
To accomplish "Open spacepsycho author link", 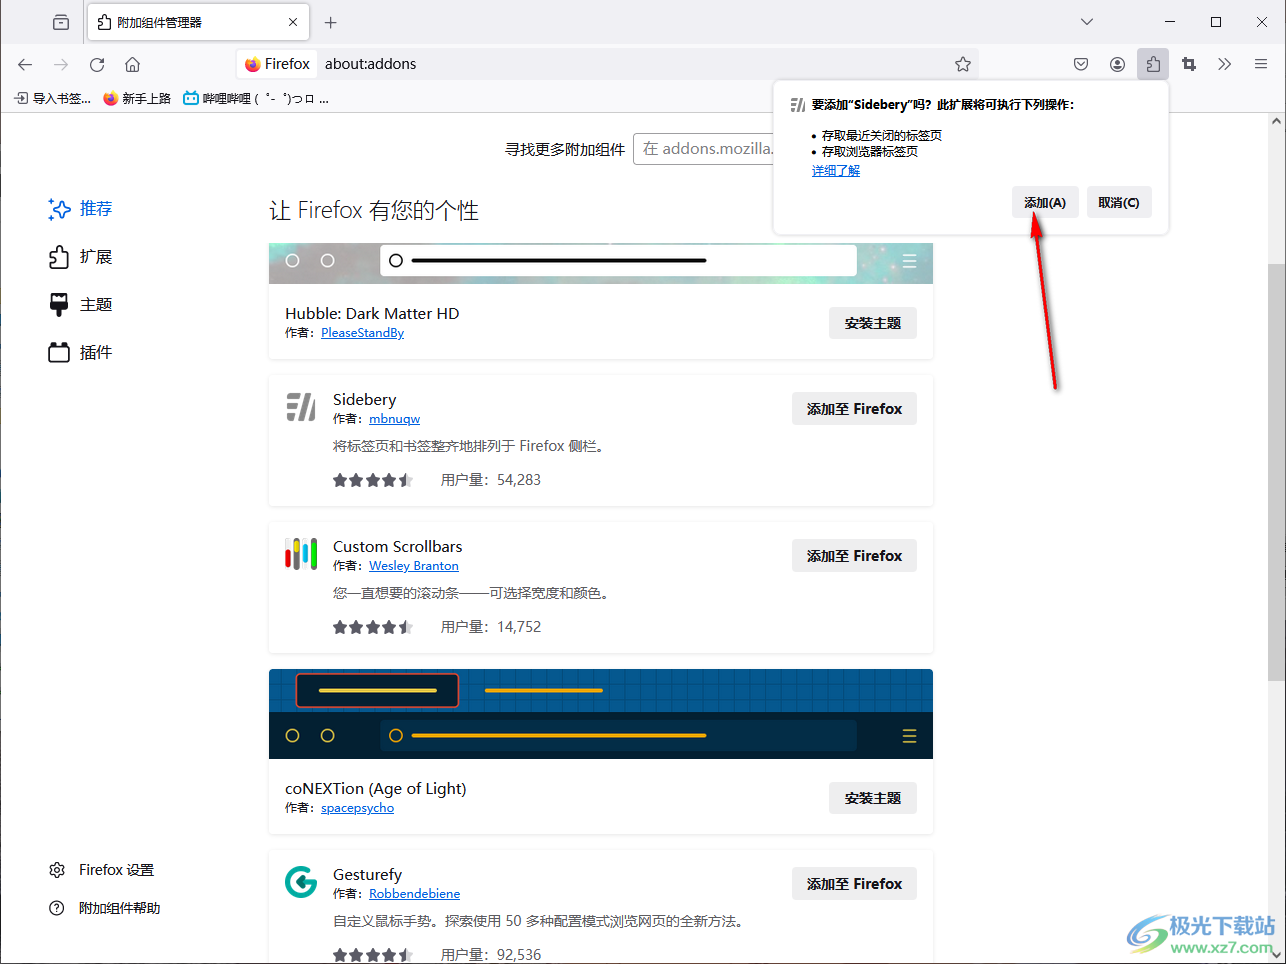I will point(357,808).
